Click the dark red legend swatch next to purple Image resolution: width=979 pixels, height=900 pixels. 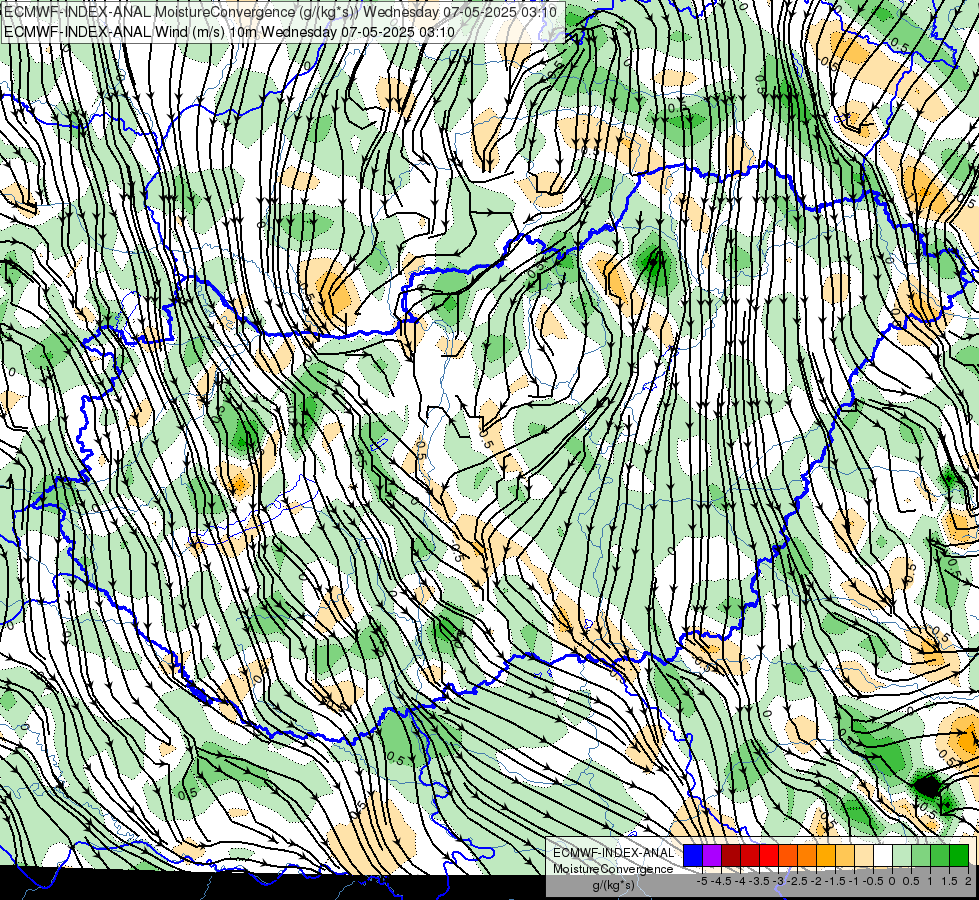click(731, 855)
